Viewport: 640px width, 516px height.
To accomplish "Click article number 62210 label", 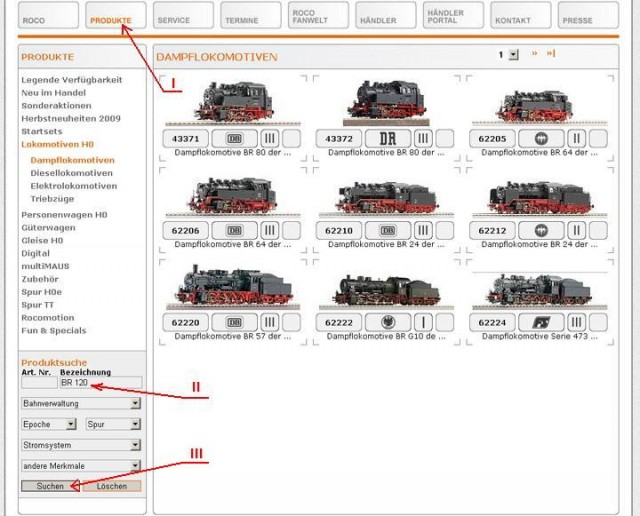I will (339, 231).
